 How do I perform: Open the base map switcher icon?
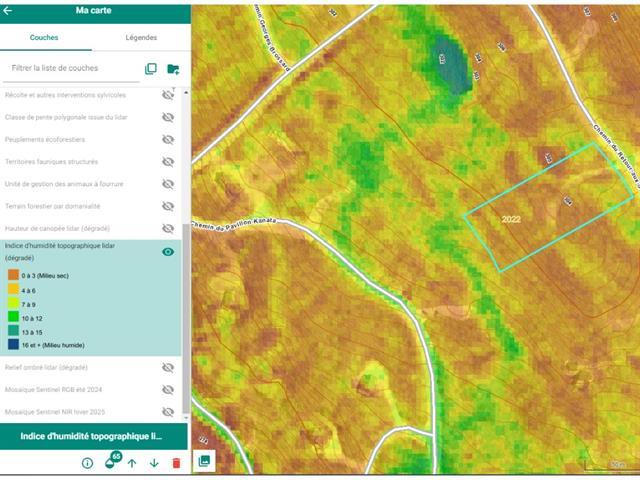(204, 461)
